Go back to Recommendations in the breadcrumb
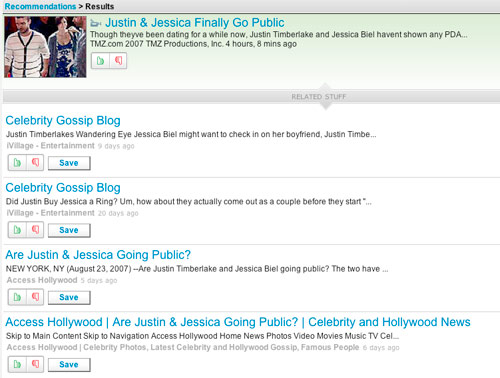500x378 pixels. [40, 6]
